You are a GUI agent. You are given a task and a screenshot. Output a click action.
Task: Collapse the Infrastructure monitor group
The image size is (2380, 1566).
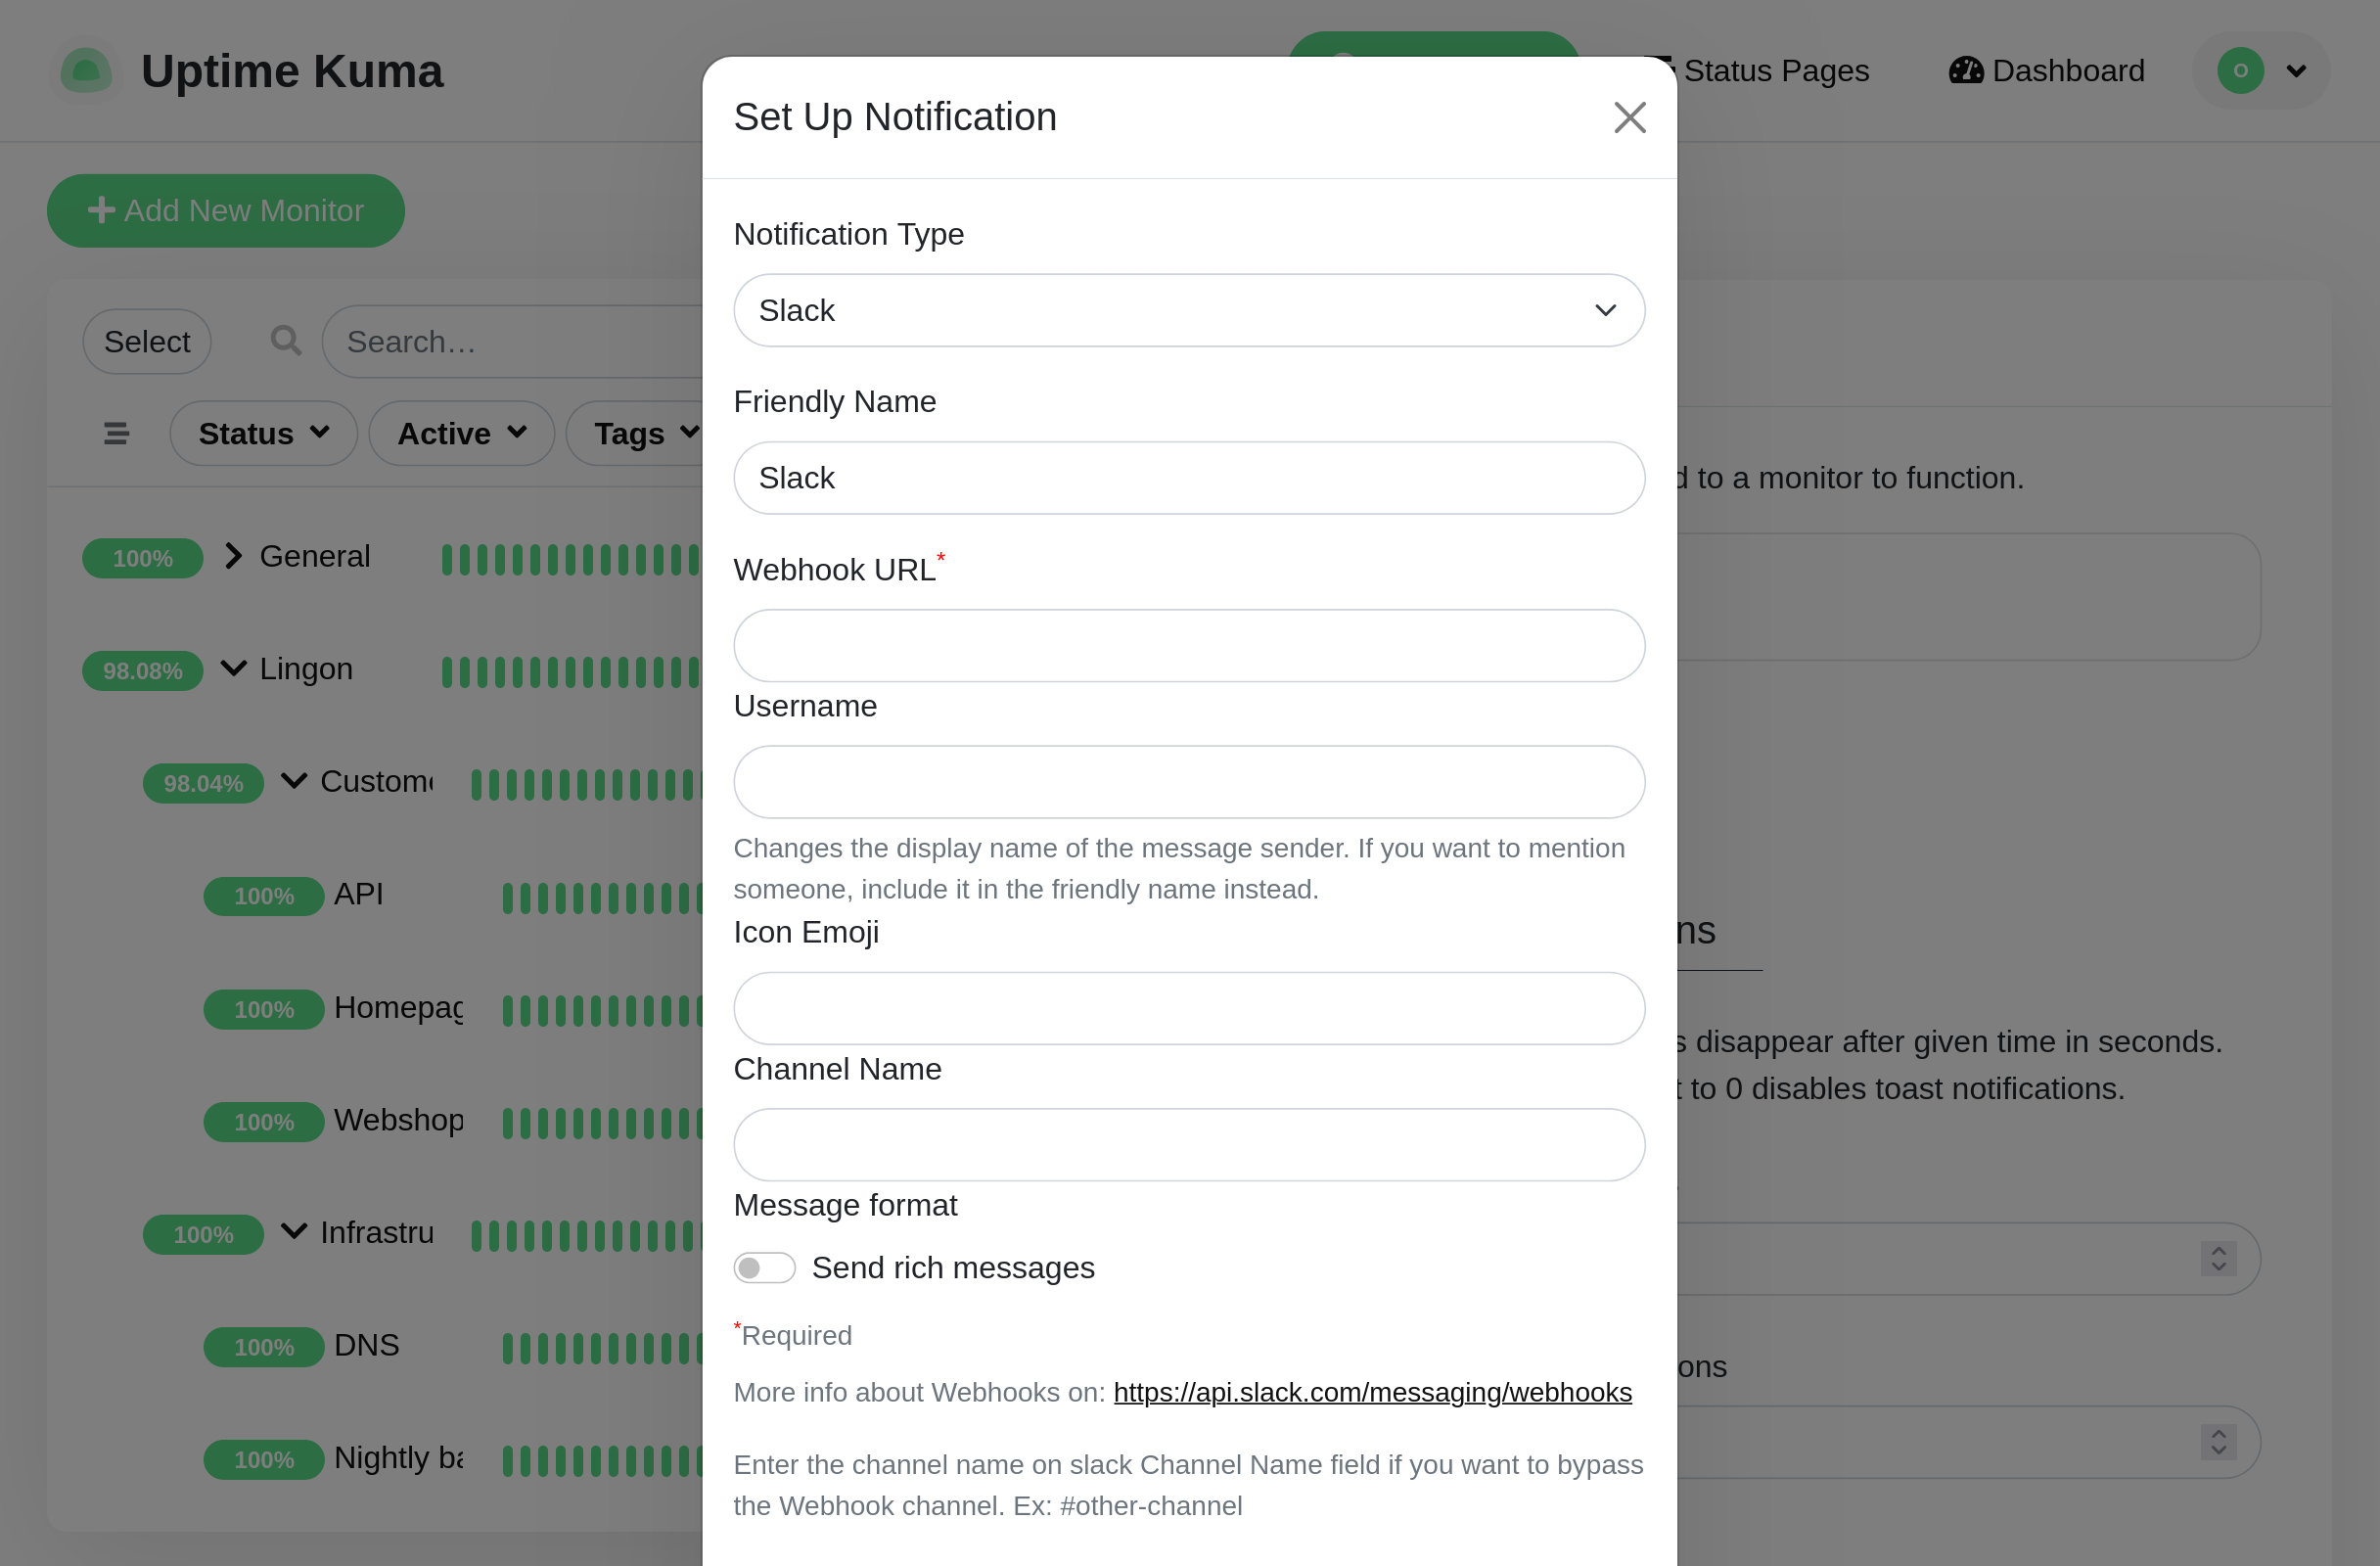pos(293,1231)
